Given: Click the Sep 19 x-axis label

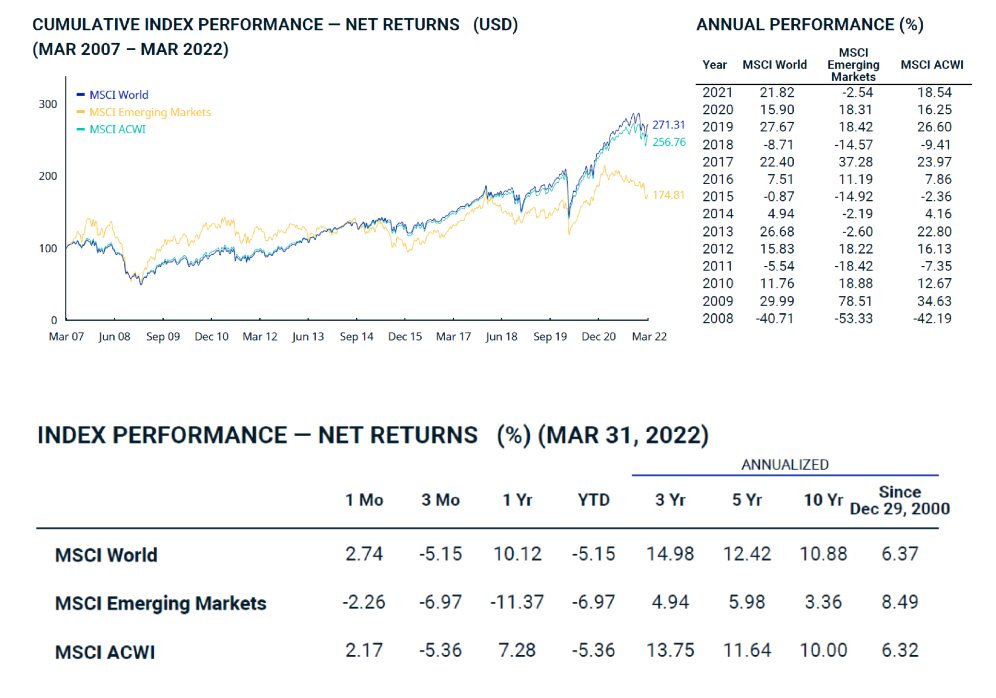Looking at the screenshot, I should (550, 337).
